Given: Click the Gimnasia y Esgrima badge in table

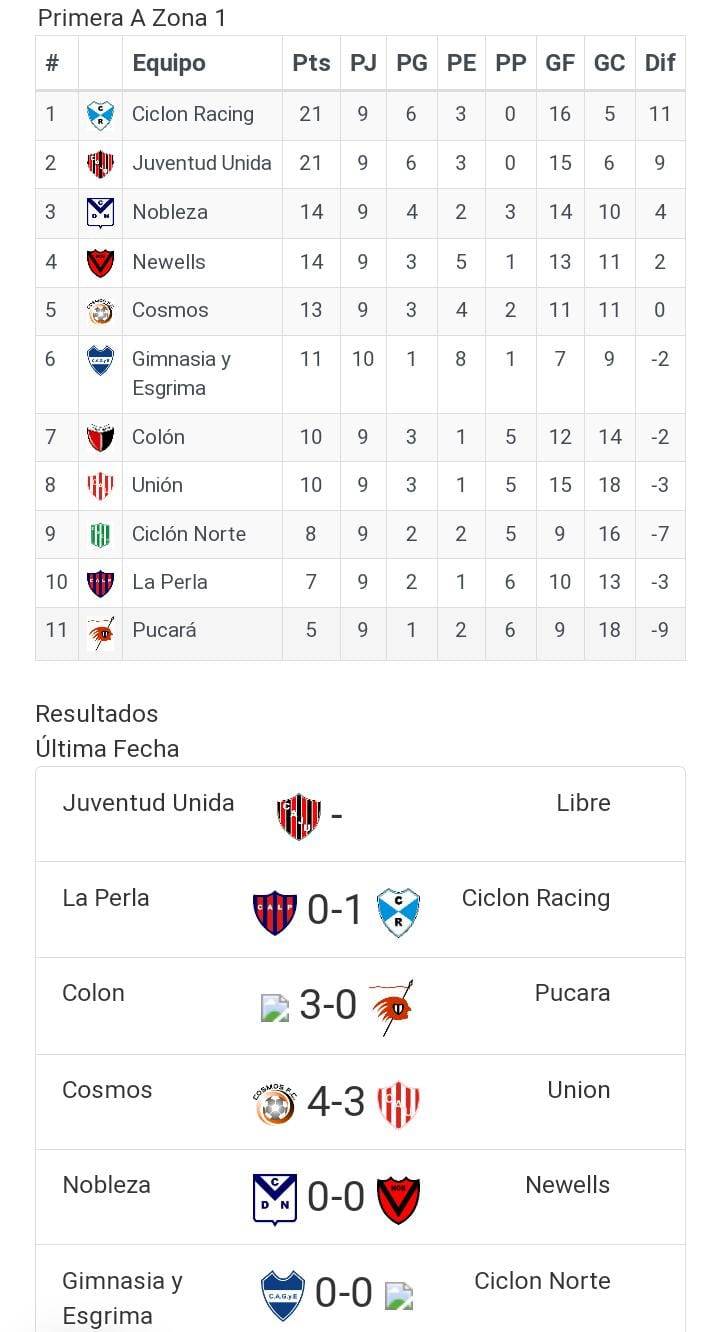Looking at the screenshot, I should pos(100,360).
